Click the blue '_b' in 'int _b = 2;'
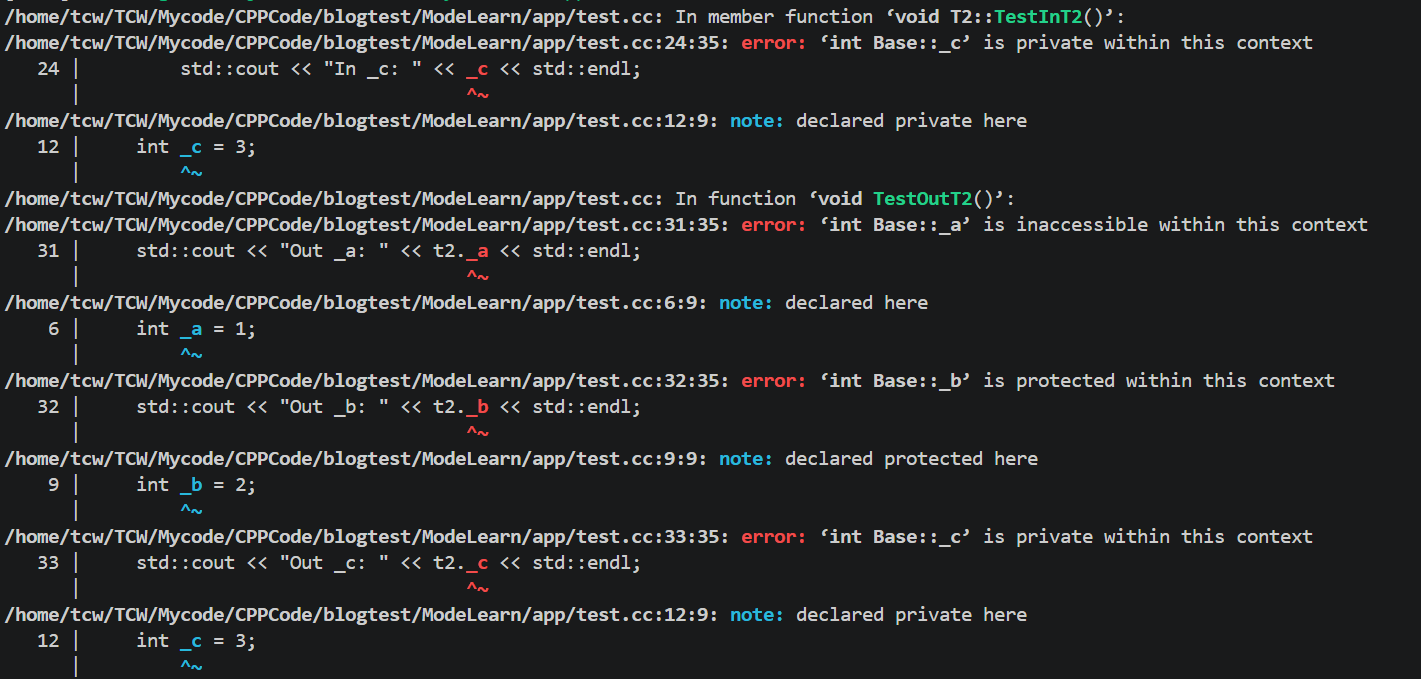Screen dimensions: 1421x679 pos(192,485)
